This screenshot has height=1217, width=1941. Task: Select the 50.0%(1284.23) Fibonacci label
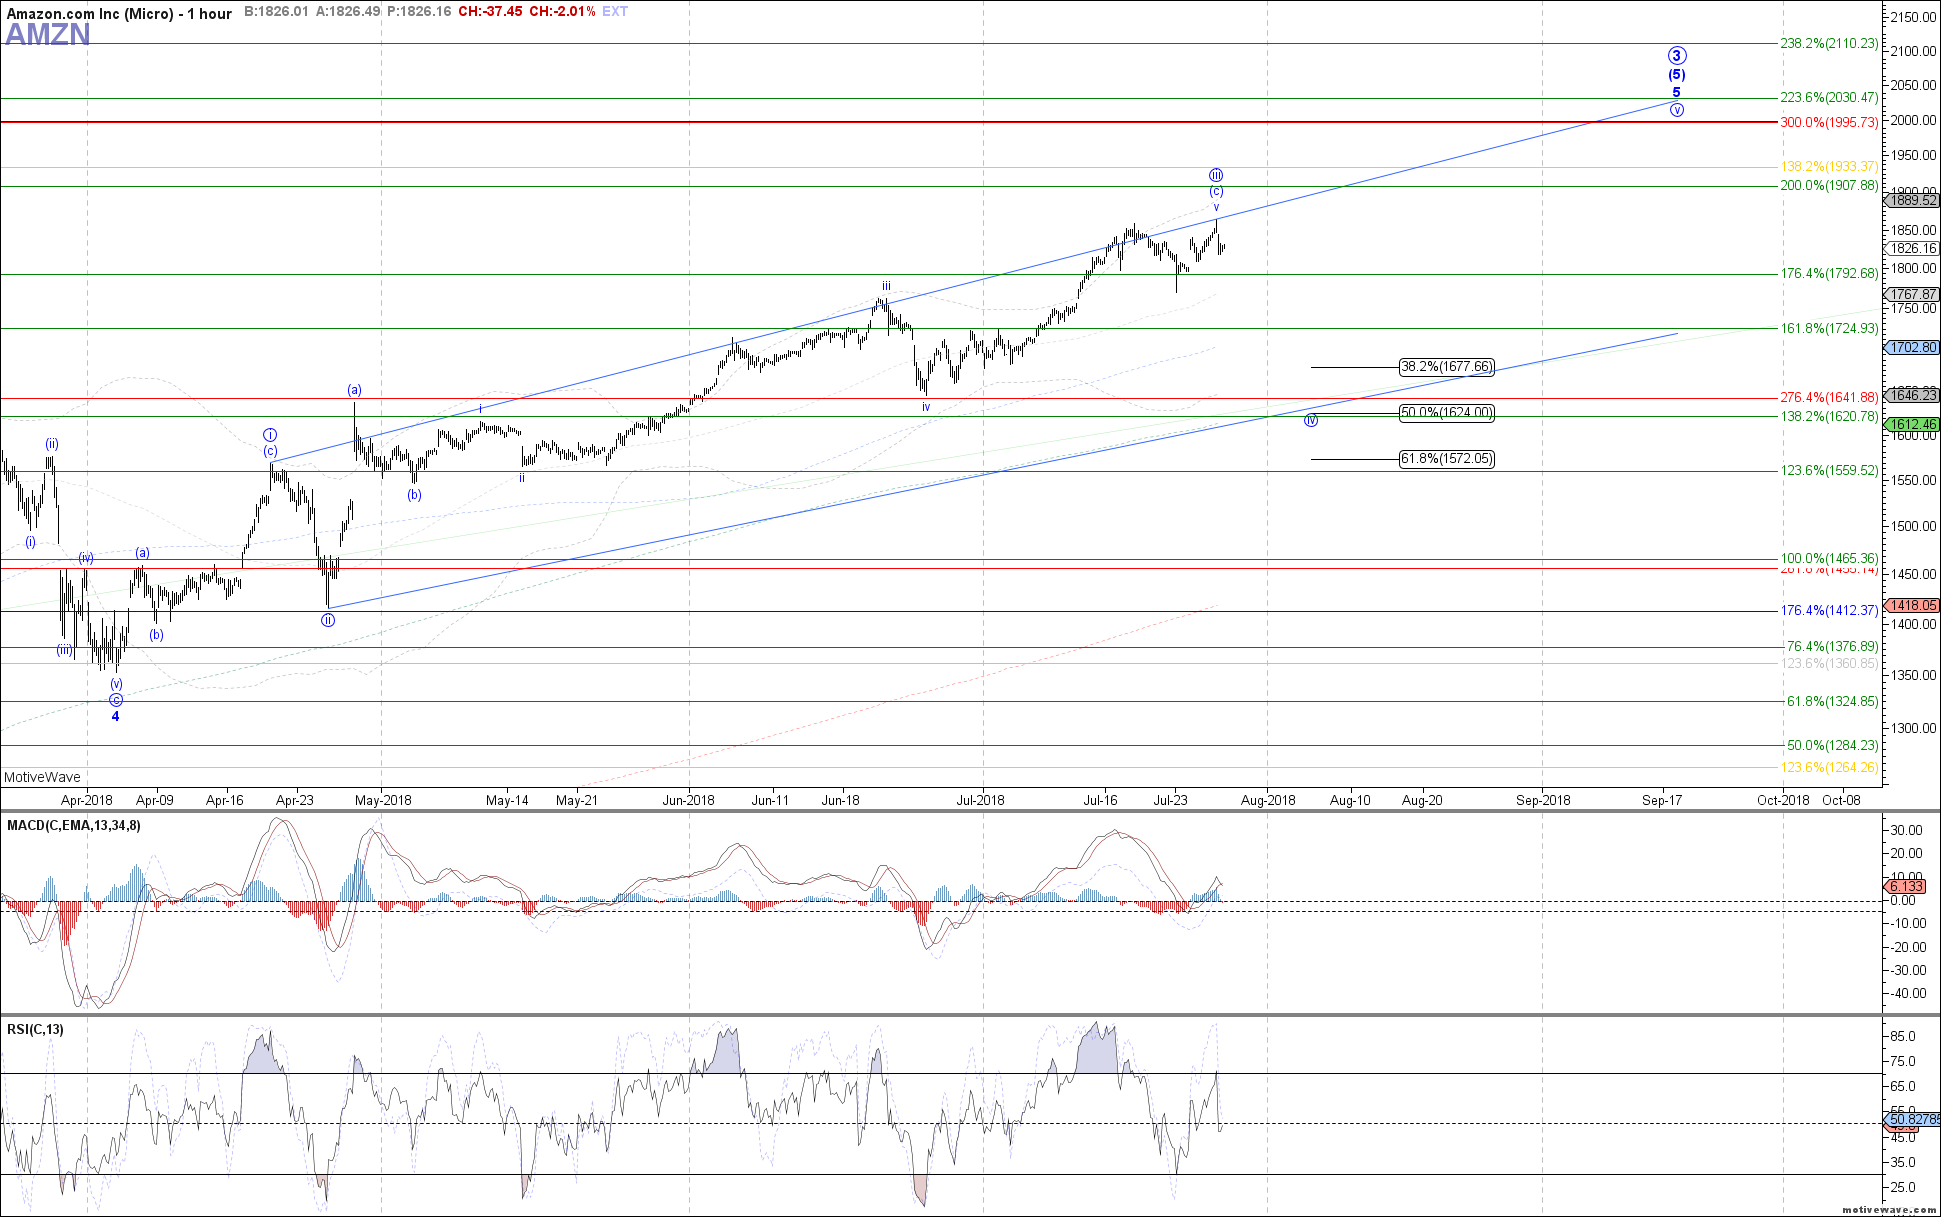pos(1832,746)
